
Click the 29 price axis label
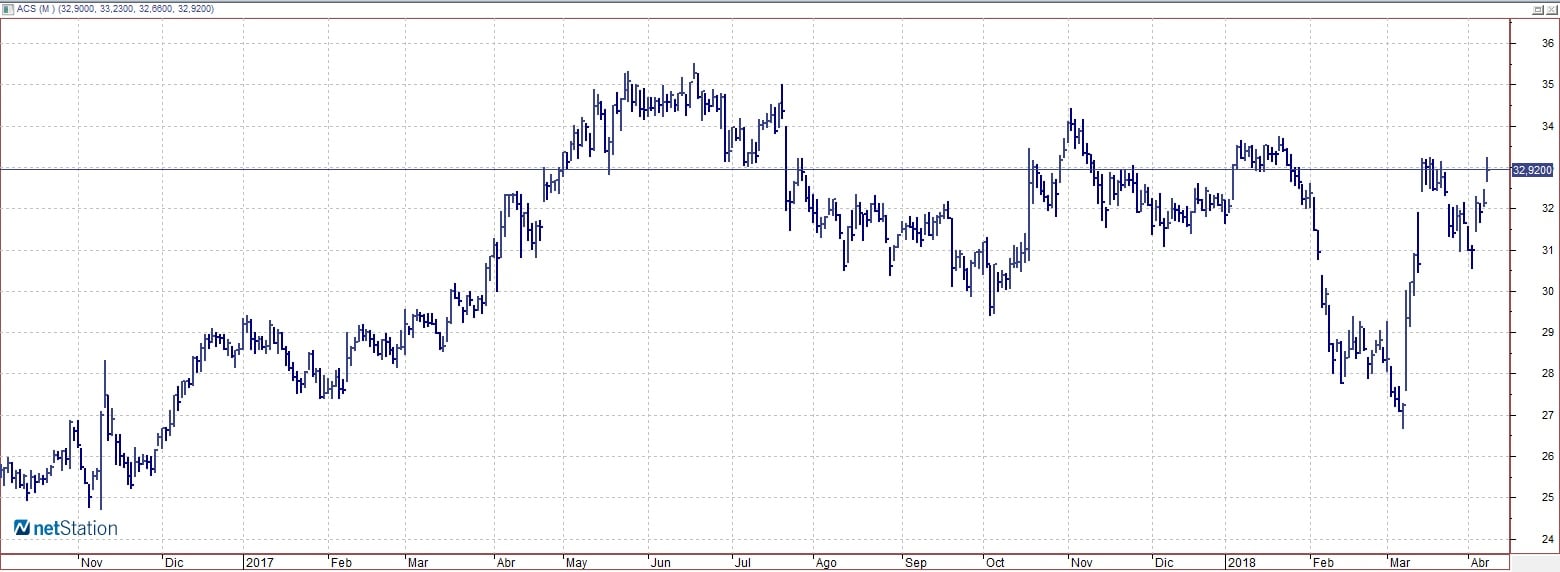point(1546,332)
